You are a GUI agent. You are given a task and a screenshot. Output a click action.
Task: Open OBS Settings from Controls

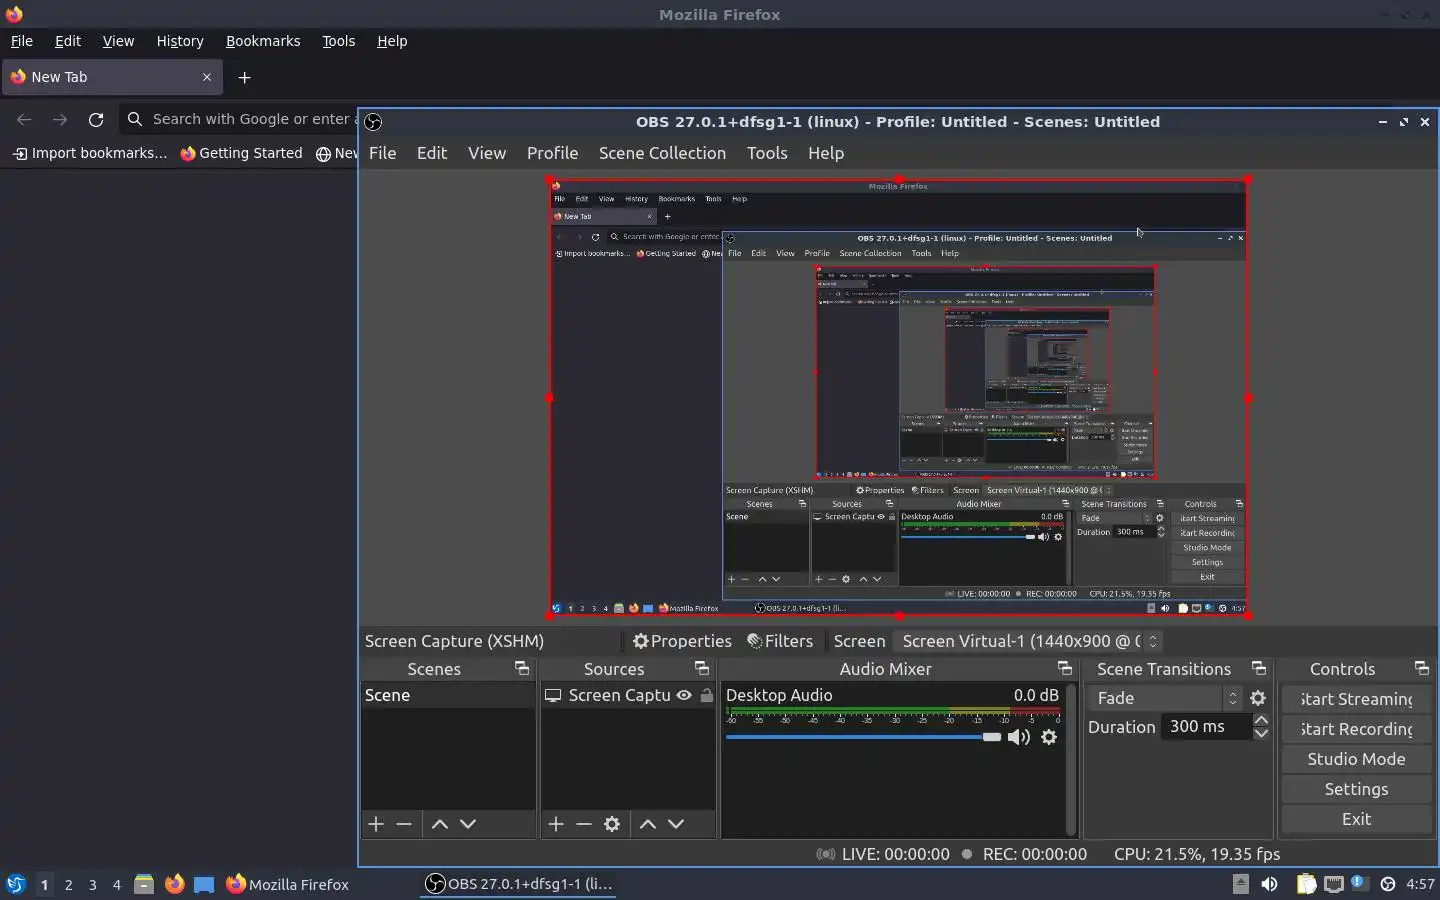[x=1356, y=789]
